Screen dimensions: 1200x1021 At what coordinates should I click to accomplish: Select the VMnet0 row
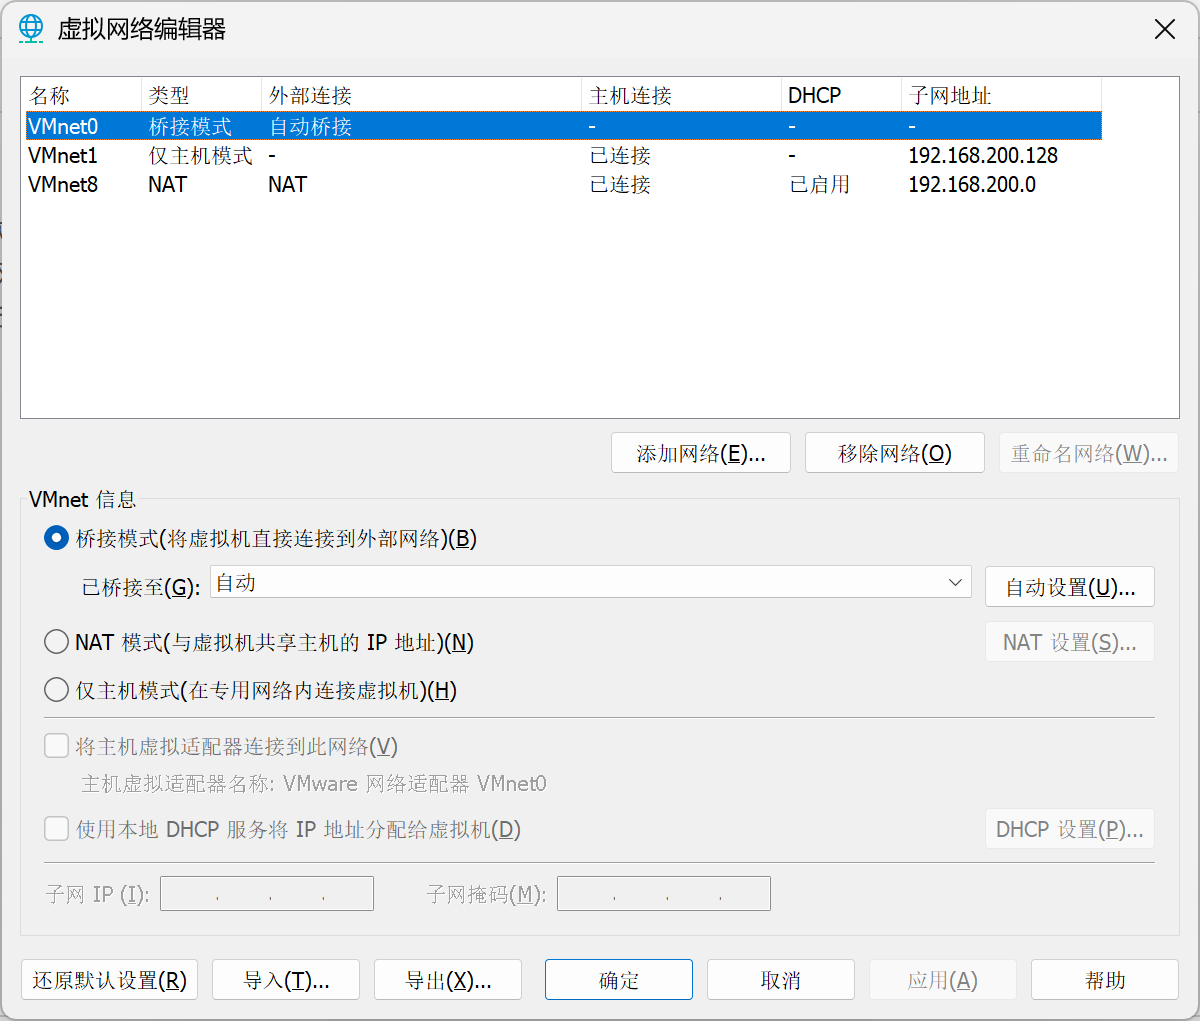(563, 126)
